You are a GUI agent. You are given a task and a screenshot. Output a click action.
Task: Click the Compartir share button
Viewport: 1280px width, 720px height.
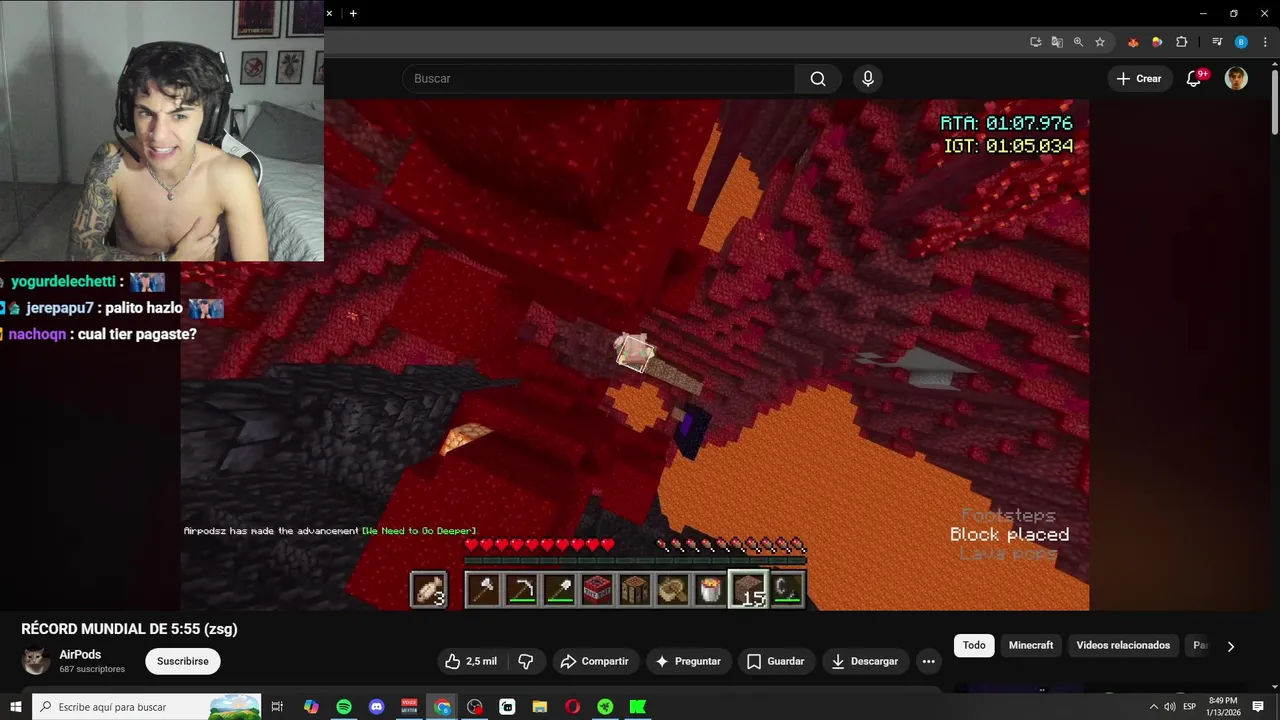click(594, 661)
